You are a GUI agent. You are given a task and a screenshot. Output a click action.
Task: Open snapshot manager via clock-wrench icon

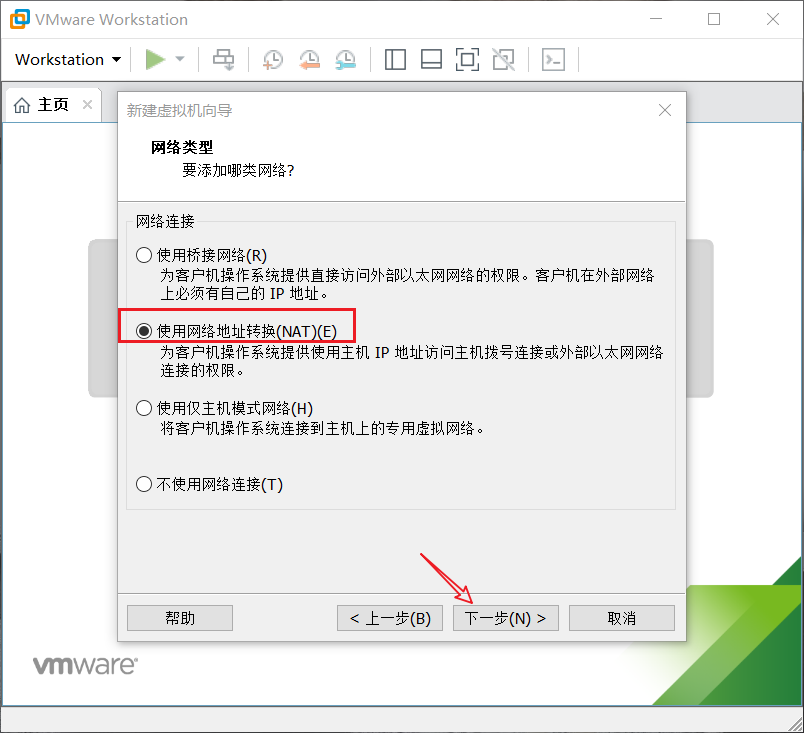346,59
